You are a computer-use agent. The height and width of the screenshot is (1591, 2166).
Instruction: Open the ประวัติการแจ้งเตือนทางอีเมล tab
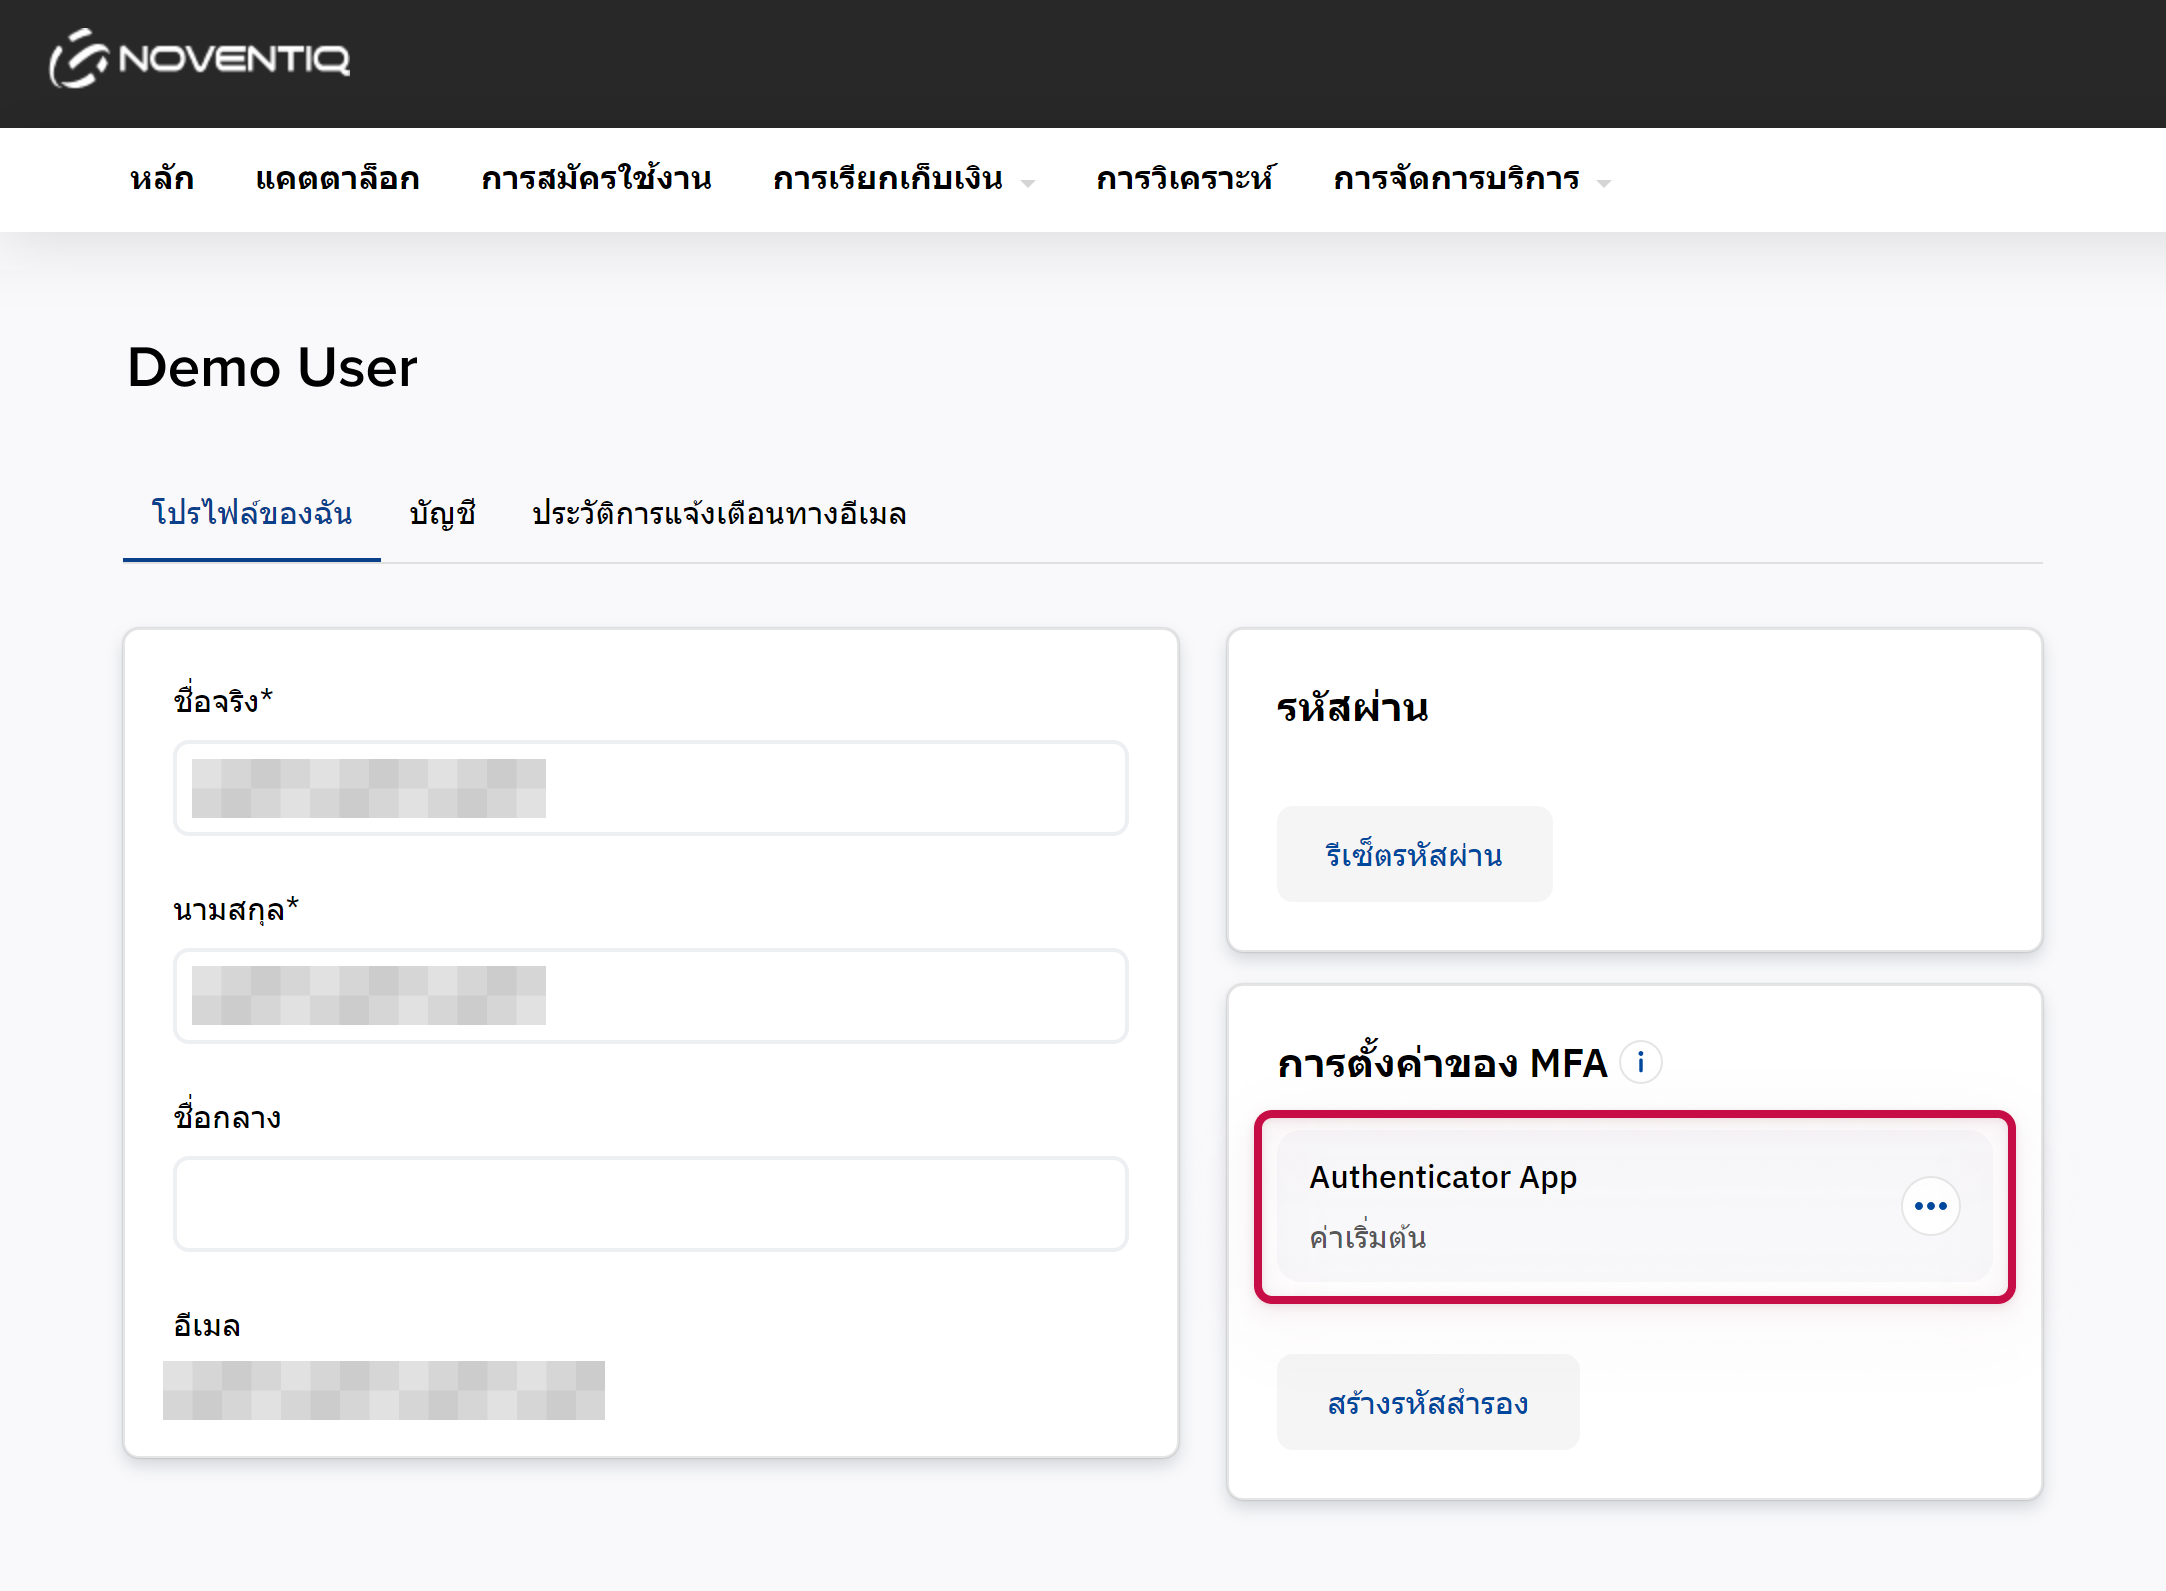[719, 514]
